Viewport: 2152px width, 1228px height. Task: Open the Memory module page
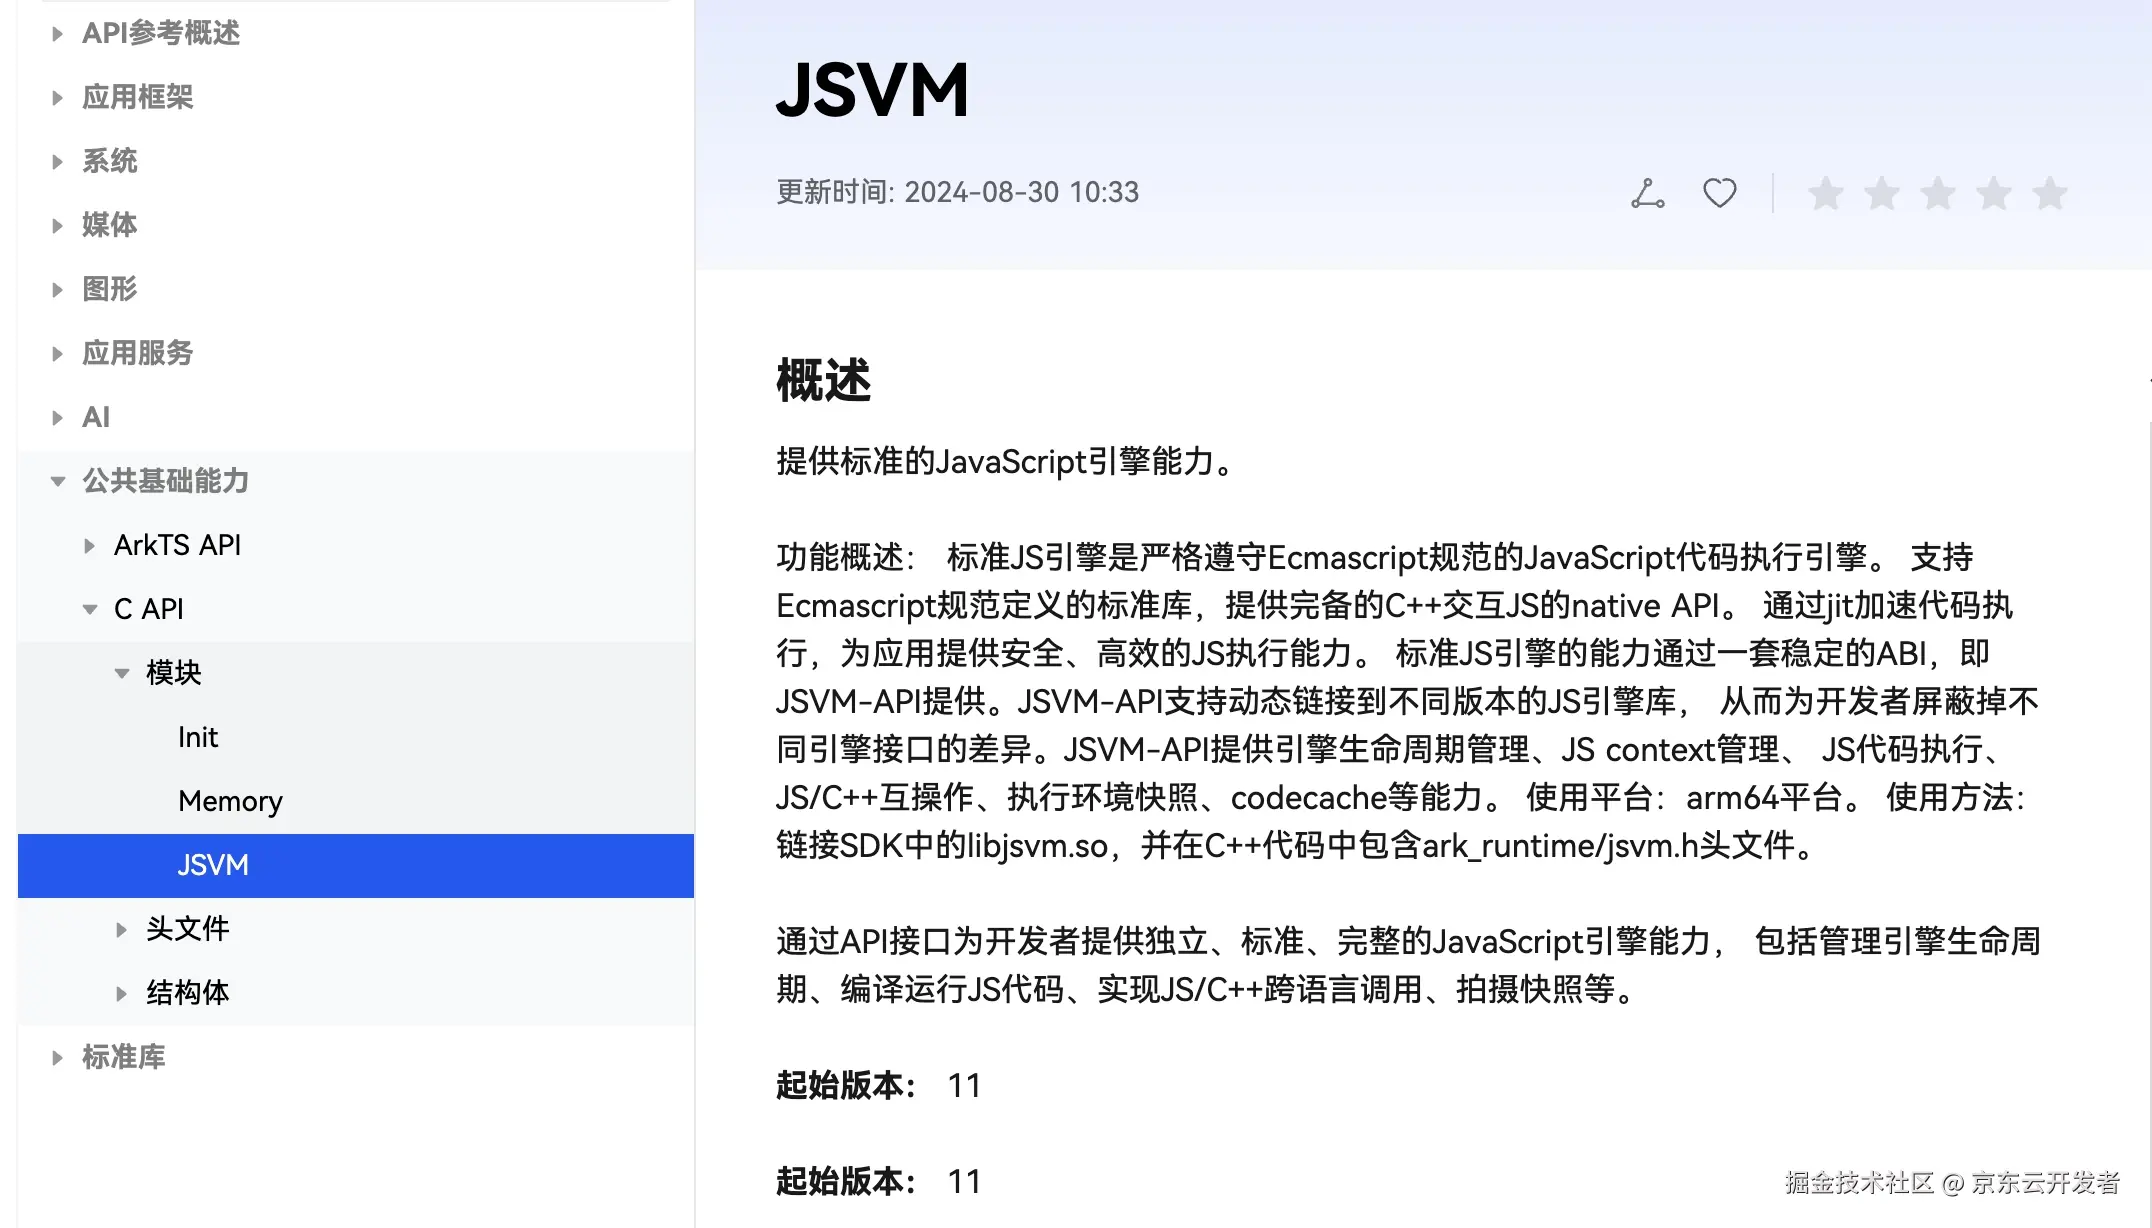click(230, 801)
